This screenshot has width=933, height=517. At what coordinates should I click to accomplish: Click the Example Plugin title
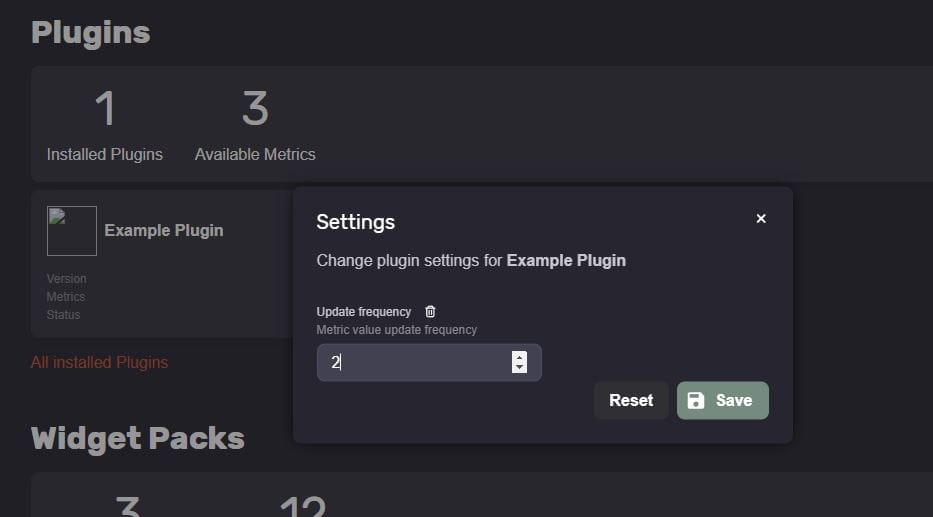[x=164, y=230]
